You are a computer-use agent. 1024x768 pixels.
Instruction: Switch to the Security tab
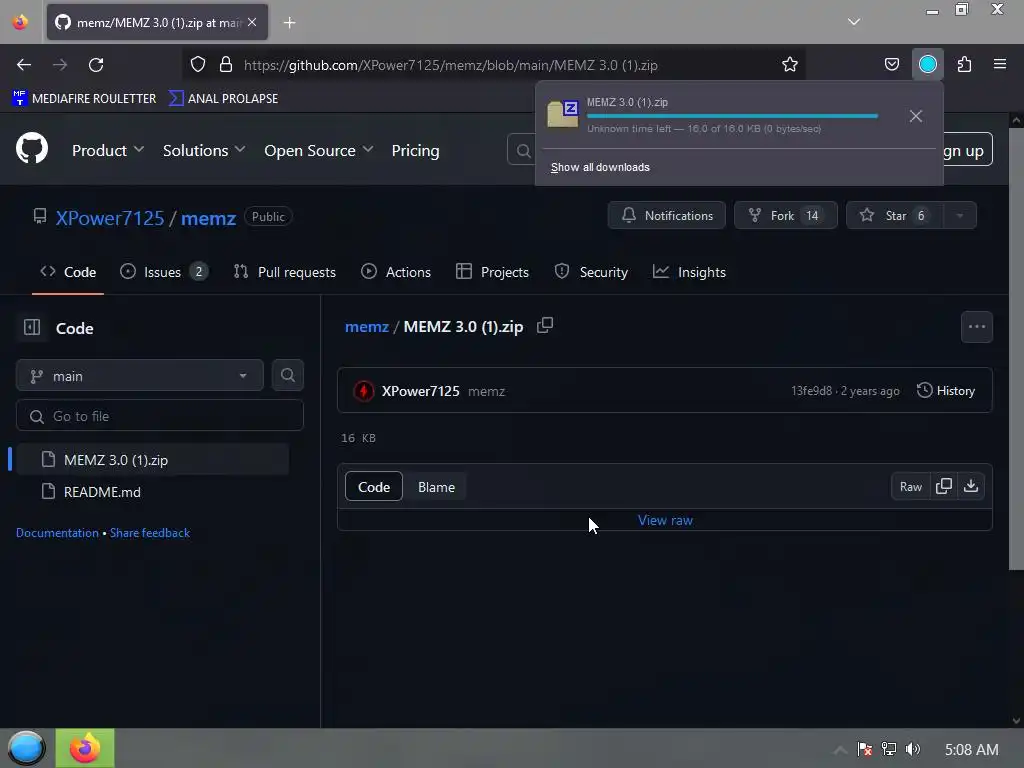[591, 272]
